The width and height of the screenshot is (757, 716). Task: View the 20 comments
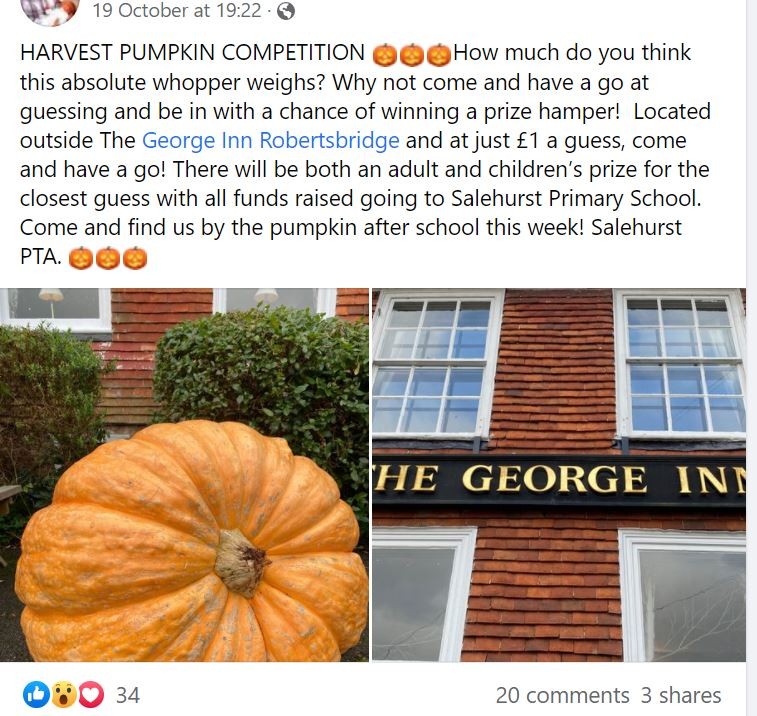[562, 695]
